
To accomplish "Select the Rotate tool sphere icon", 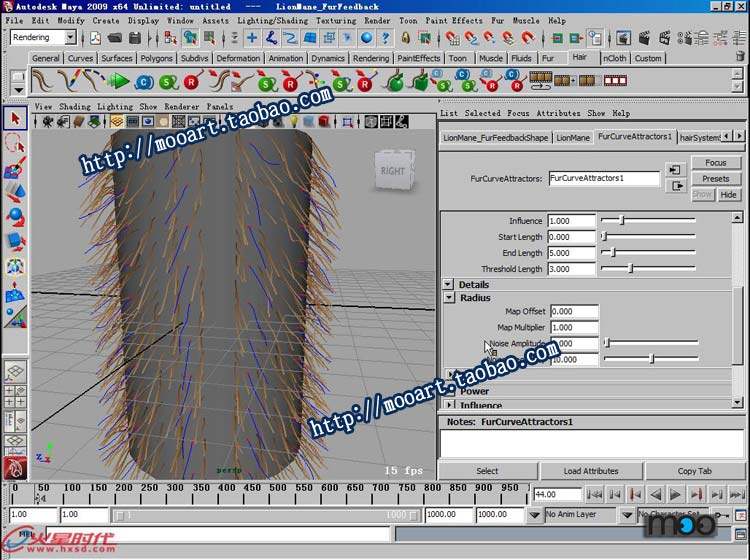I will coord(15,217).
